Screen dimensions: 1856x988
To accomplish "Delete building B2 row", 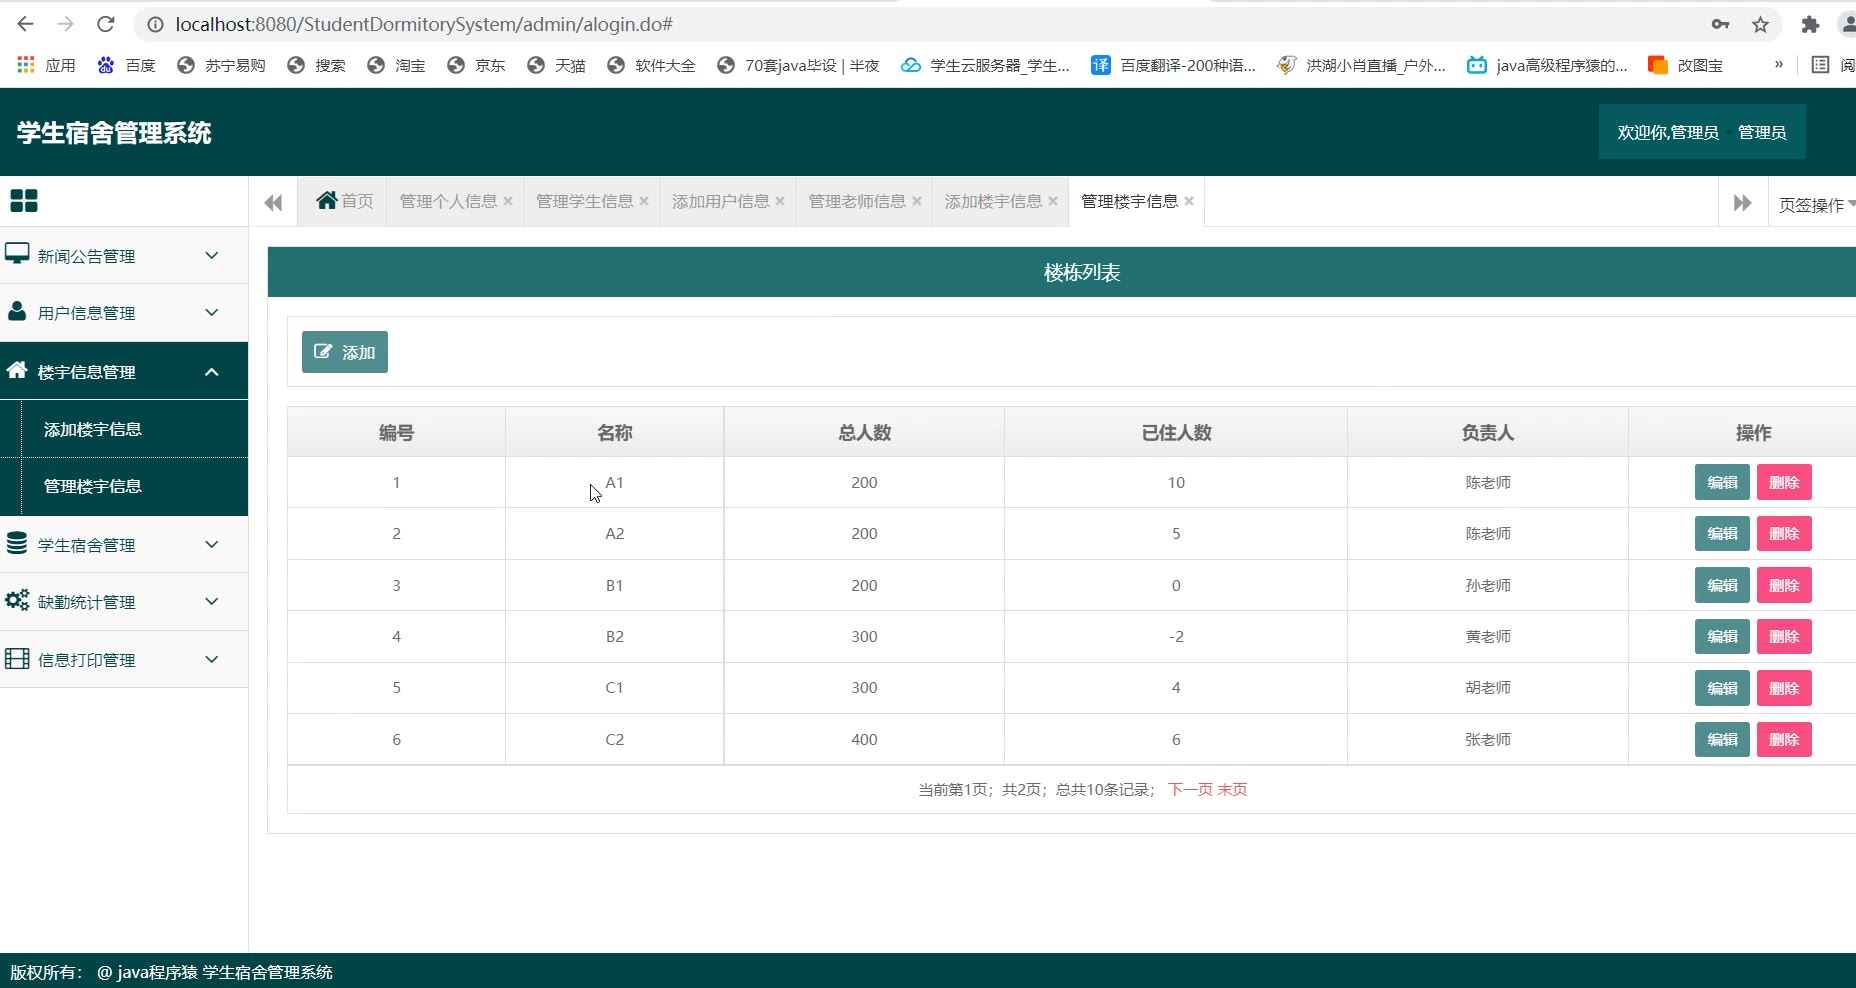I will [x=1783, y=637].
